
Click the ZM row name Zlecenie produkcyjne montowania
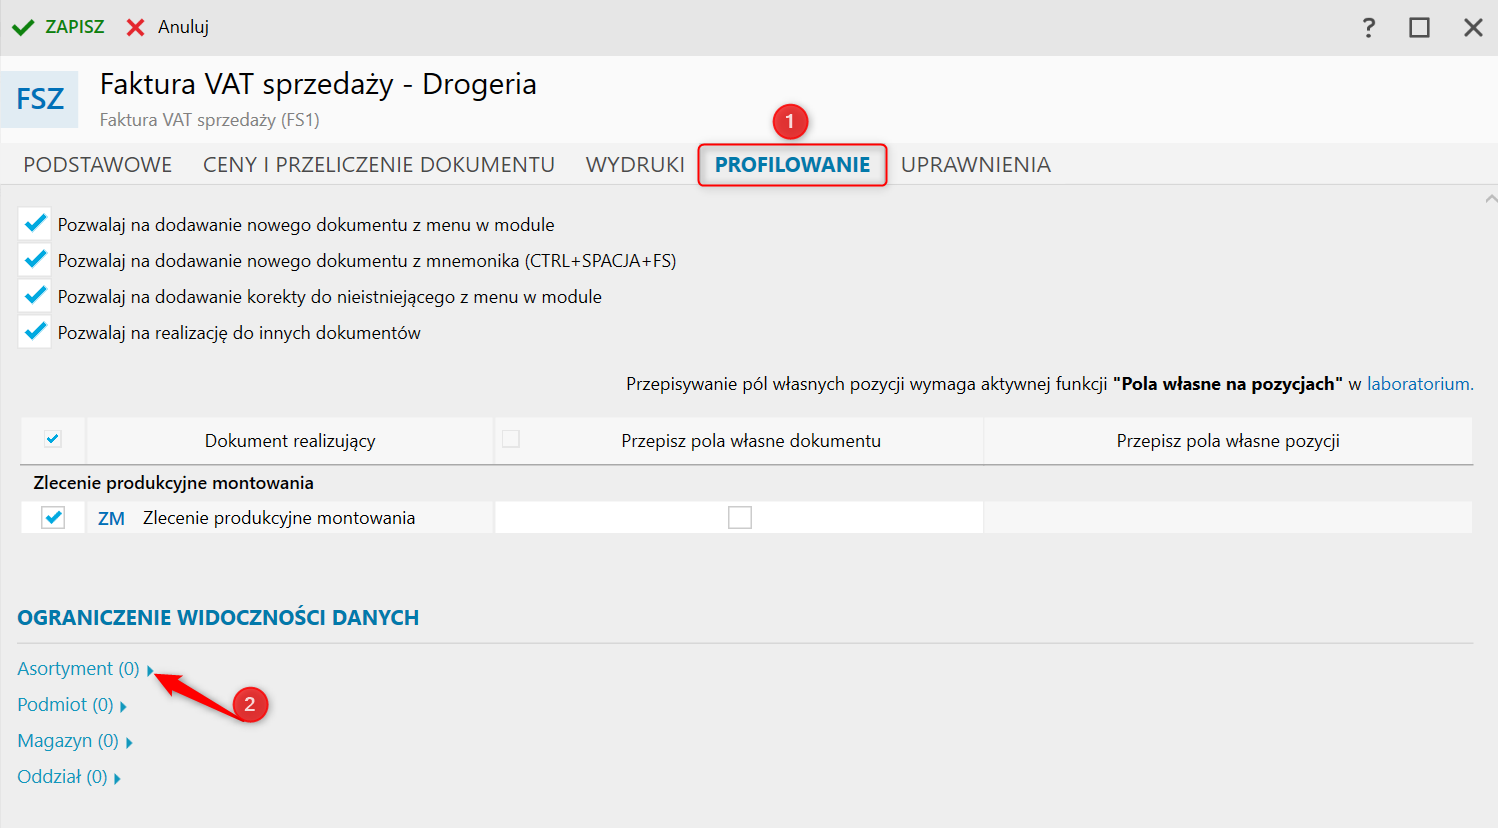click(279, 518)
